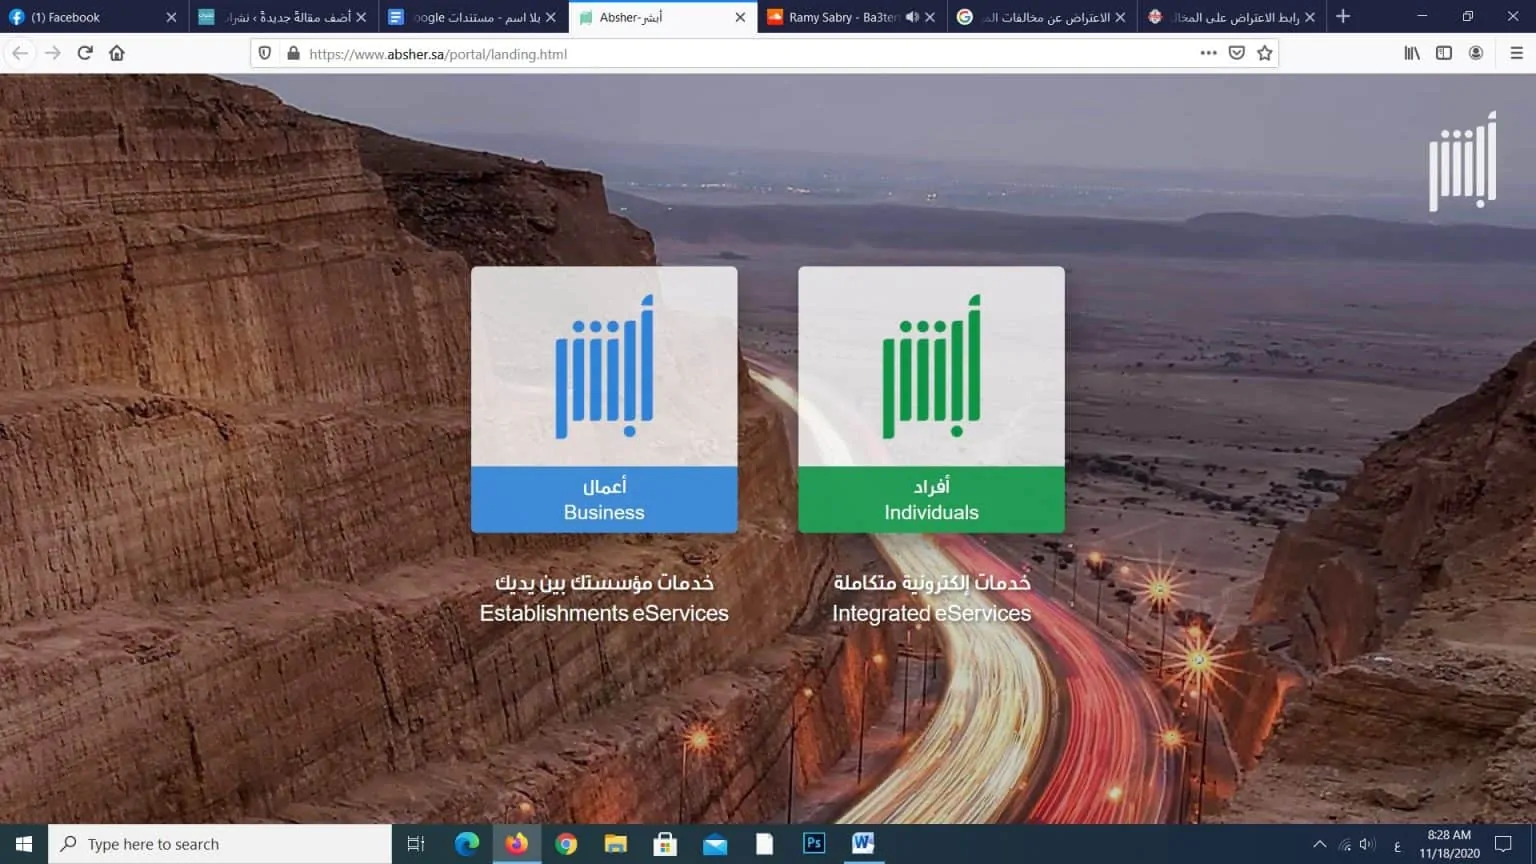Click the Firefox taskbar icon
The image size is (1536, 864).
pos(516,844)
